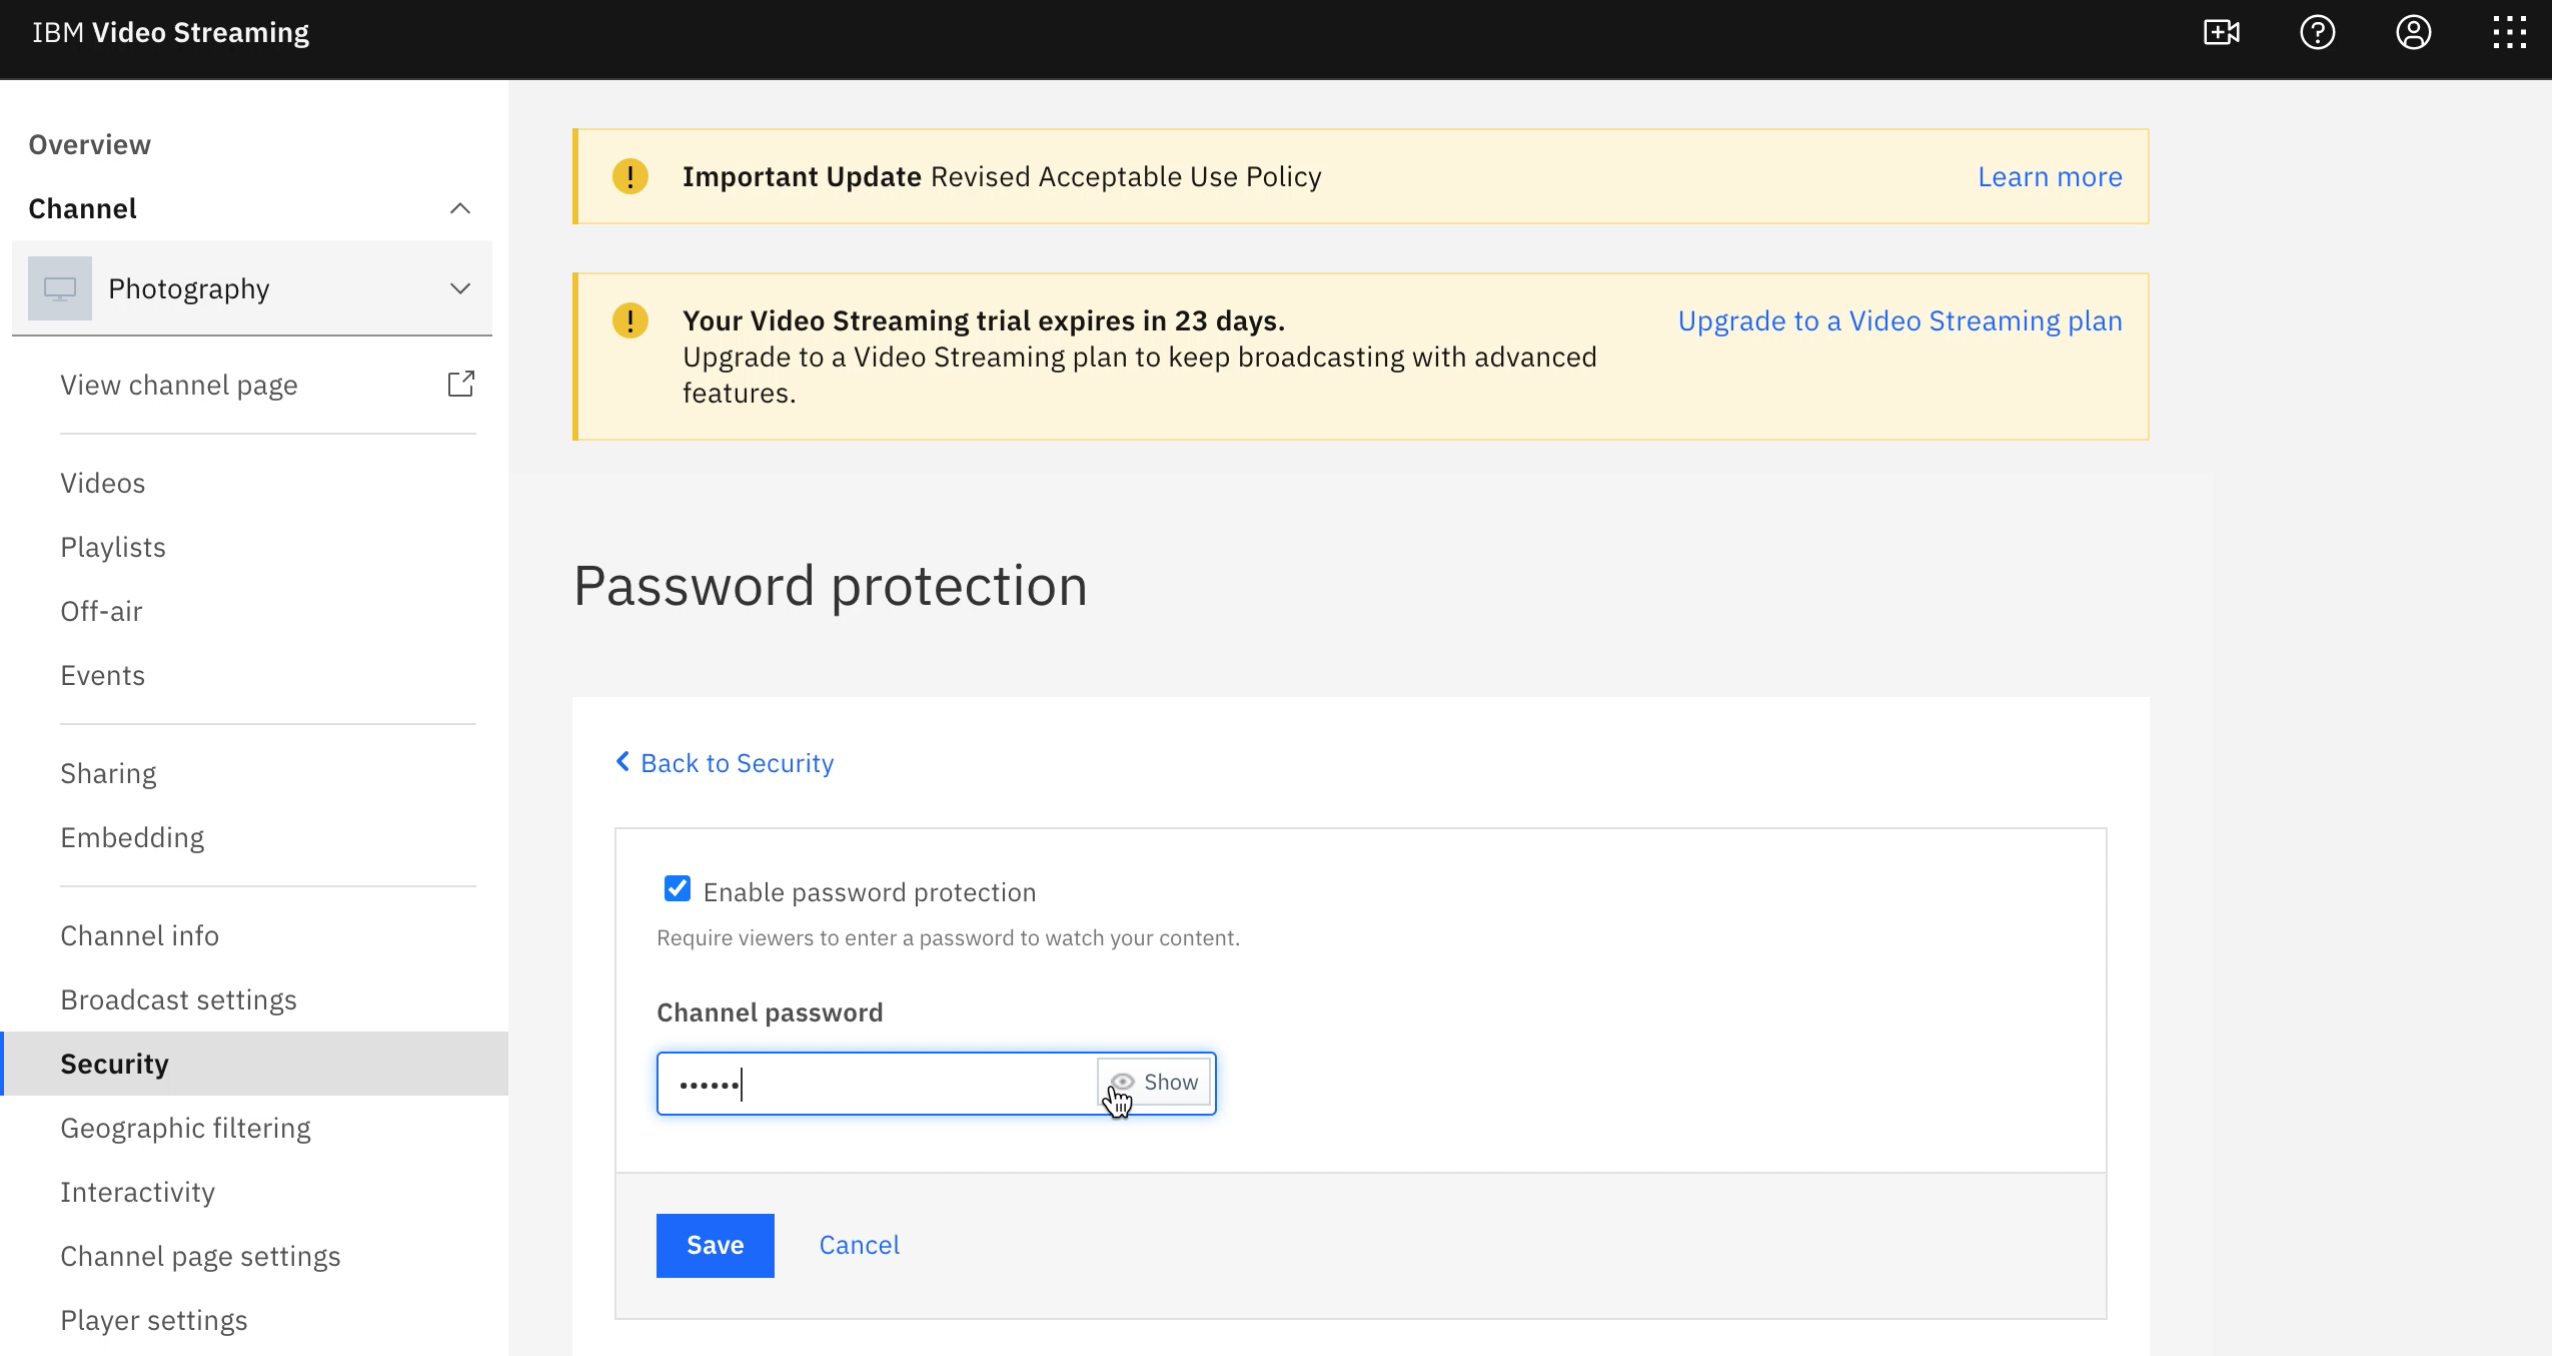The width and height of the screenshot is (2552, 1356).
Task: Focus the Channel password input field
Action: point(875,1084)
